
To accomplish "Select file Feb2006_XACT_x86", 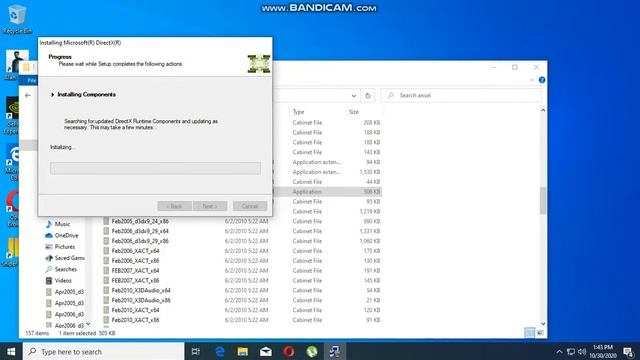I will (135, 260).
